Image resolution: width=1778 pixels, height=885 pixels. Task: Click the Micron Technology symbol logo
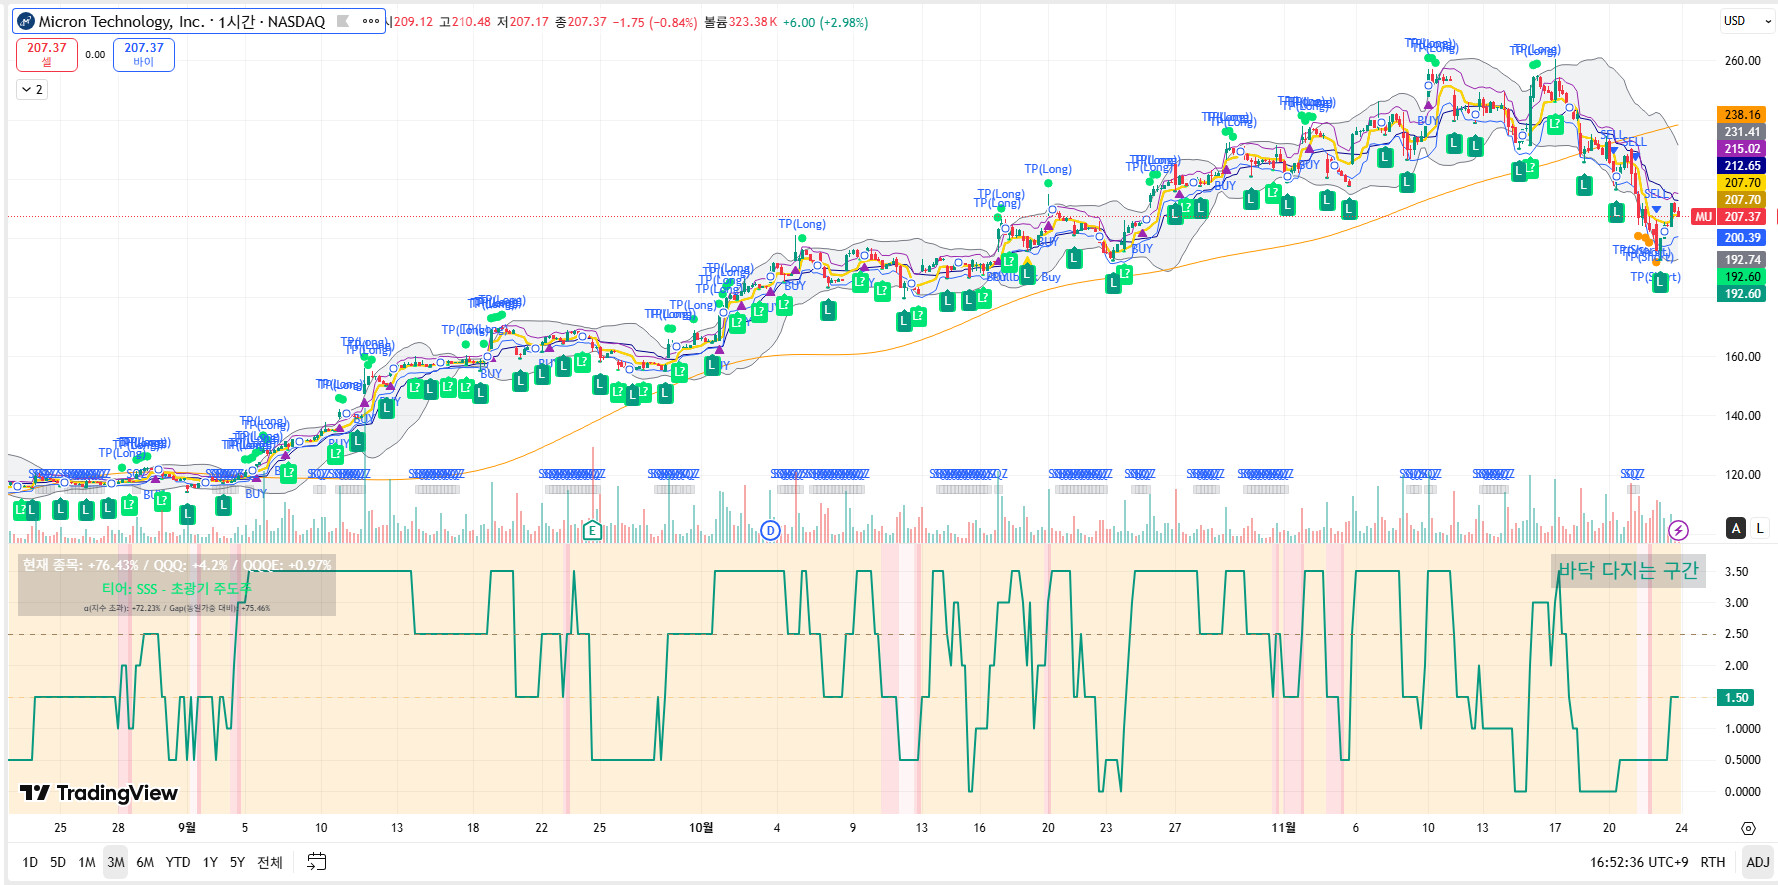(x=26, y=21)
